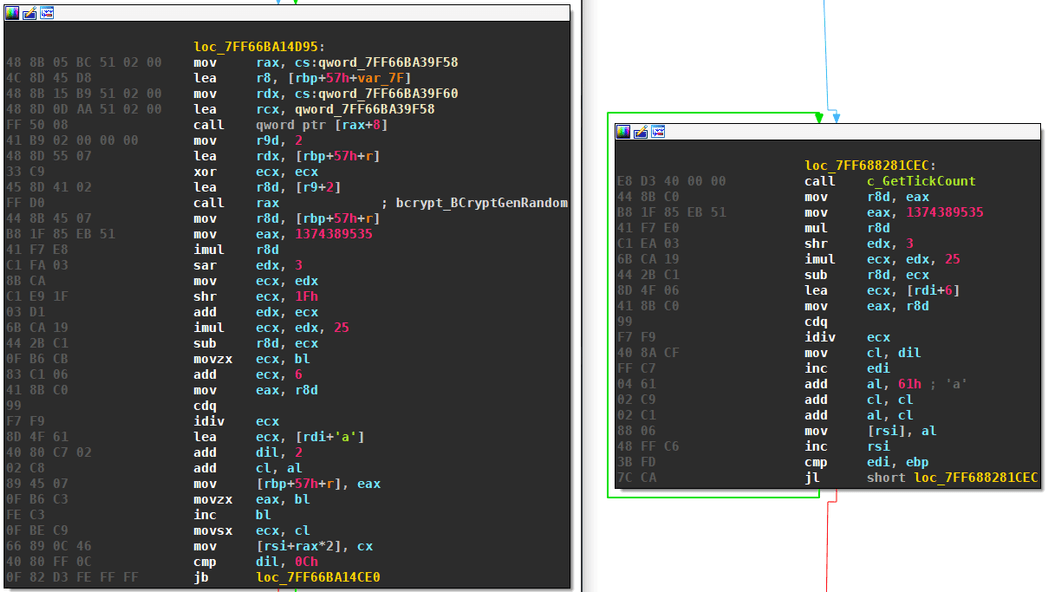This screenshot has width=1050, height=592.
Task: Click shr ecx, 1Fh operand
Action: coord(287,297)
